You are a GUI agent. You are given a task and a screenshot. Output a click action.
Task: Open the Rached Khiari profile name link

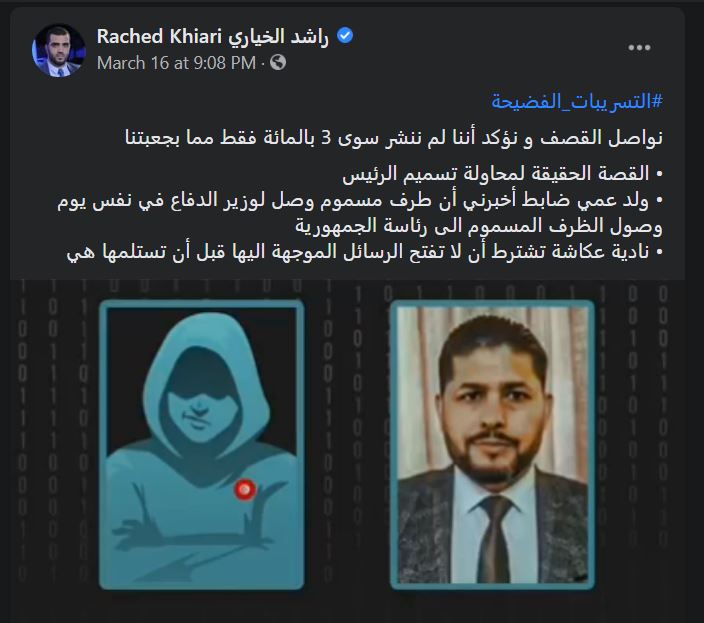(x=159, y=36)
